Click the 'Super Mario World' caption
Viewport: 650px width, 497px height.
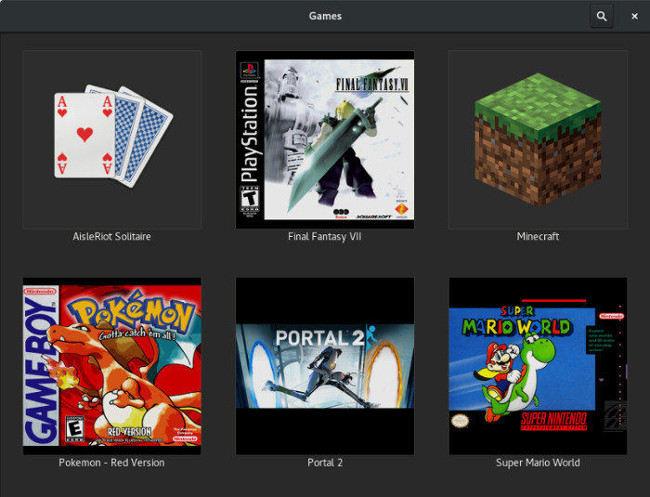point(538,463)
